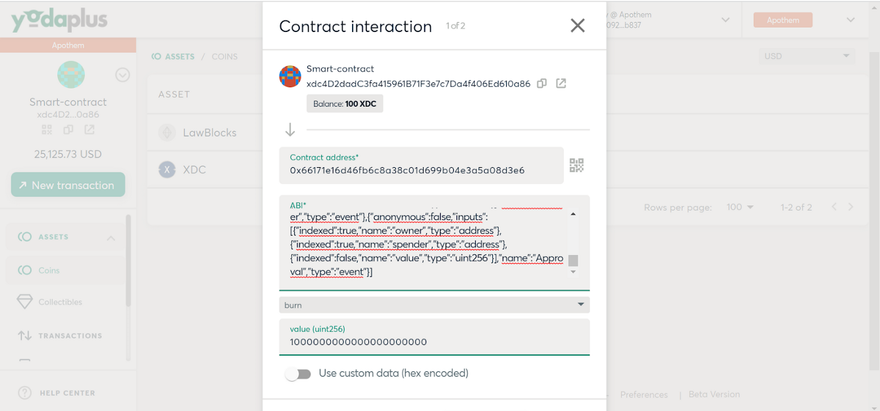880x411 pixels.
Task: Expand the safe selector chevron in sidebar
Action: (122, 74)
